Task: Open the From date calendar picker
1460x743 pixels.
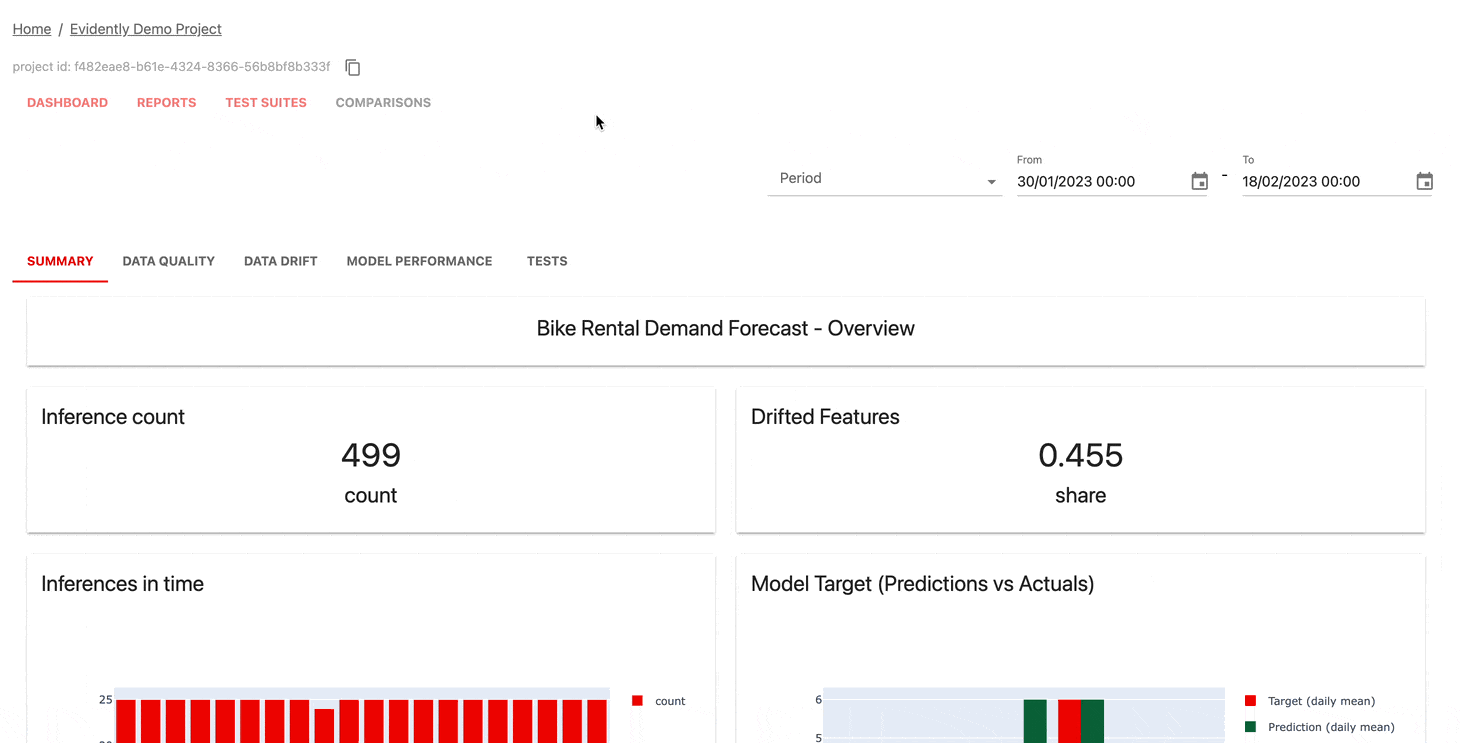Action: click(x=1198, y=181)
